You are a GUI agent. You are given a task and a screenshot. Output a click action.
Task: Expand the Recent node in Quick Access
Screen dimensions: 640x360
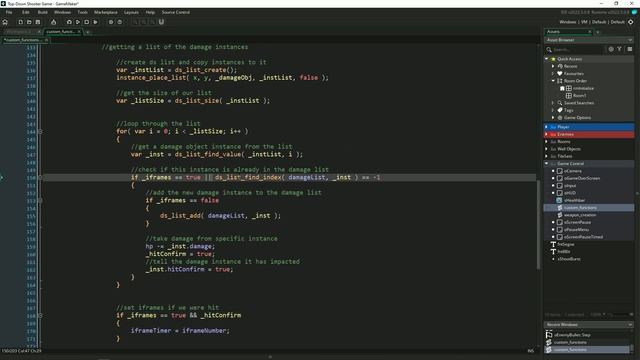pos(553,66)
